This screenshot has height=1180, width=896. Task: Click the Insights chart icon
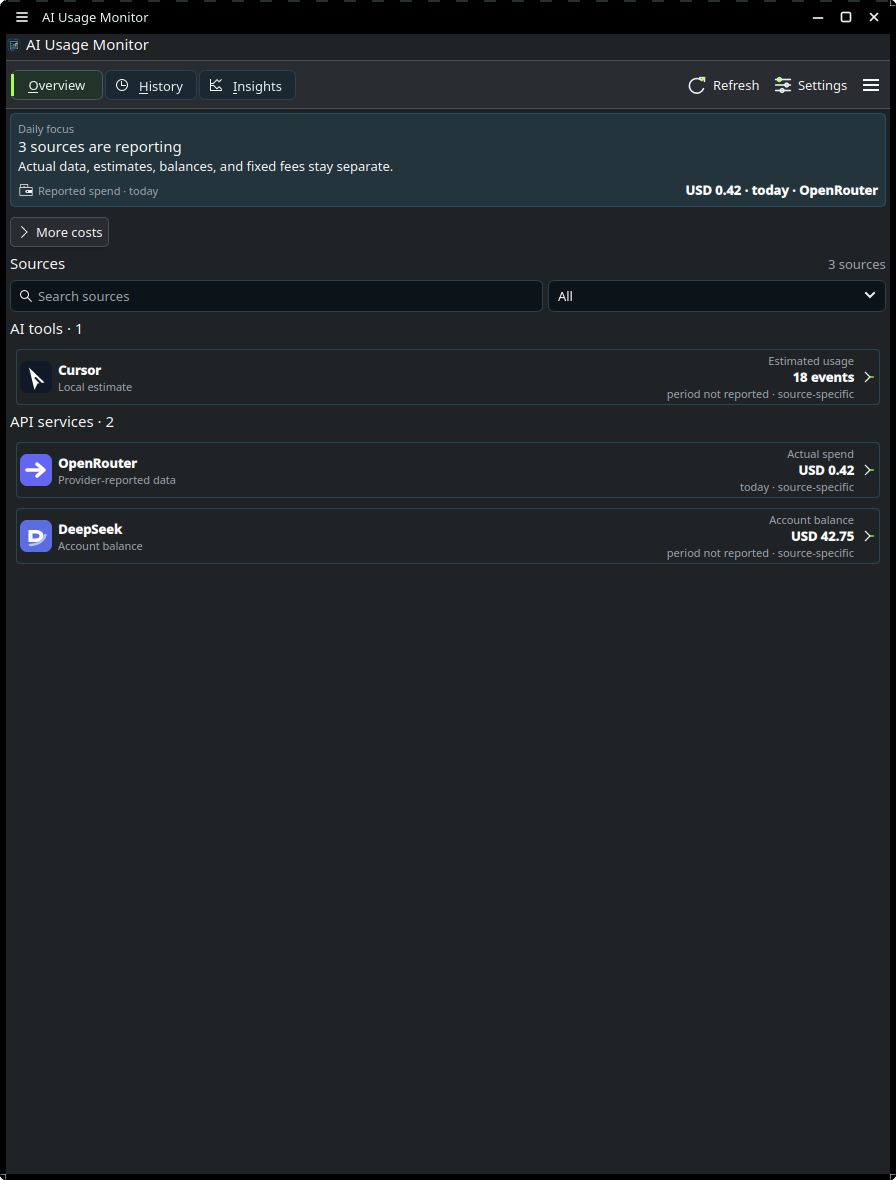(216, 85)
